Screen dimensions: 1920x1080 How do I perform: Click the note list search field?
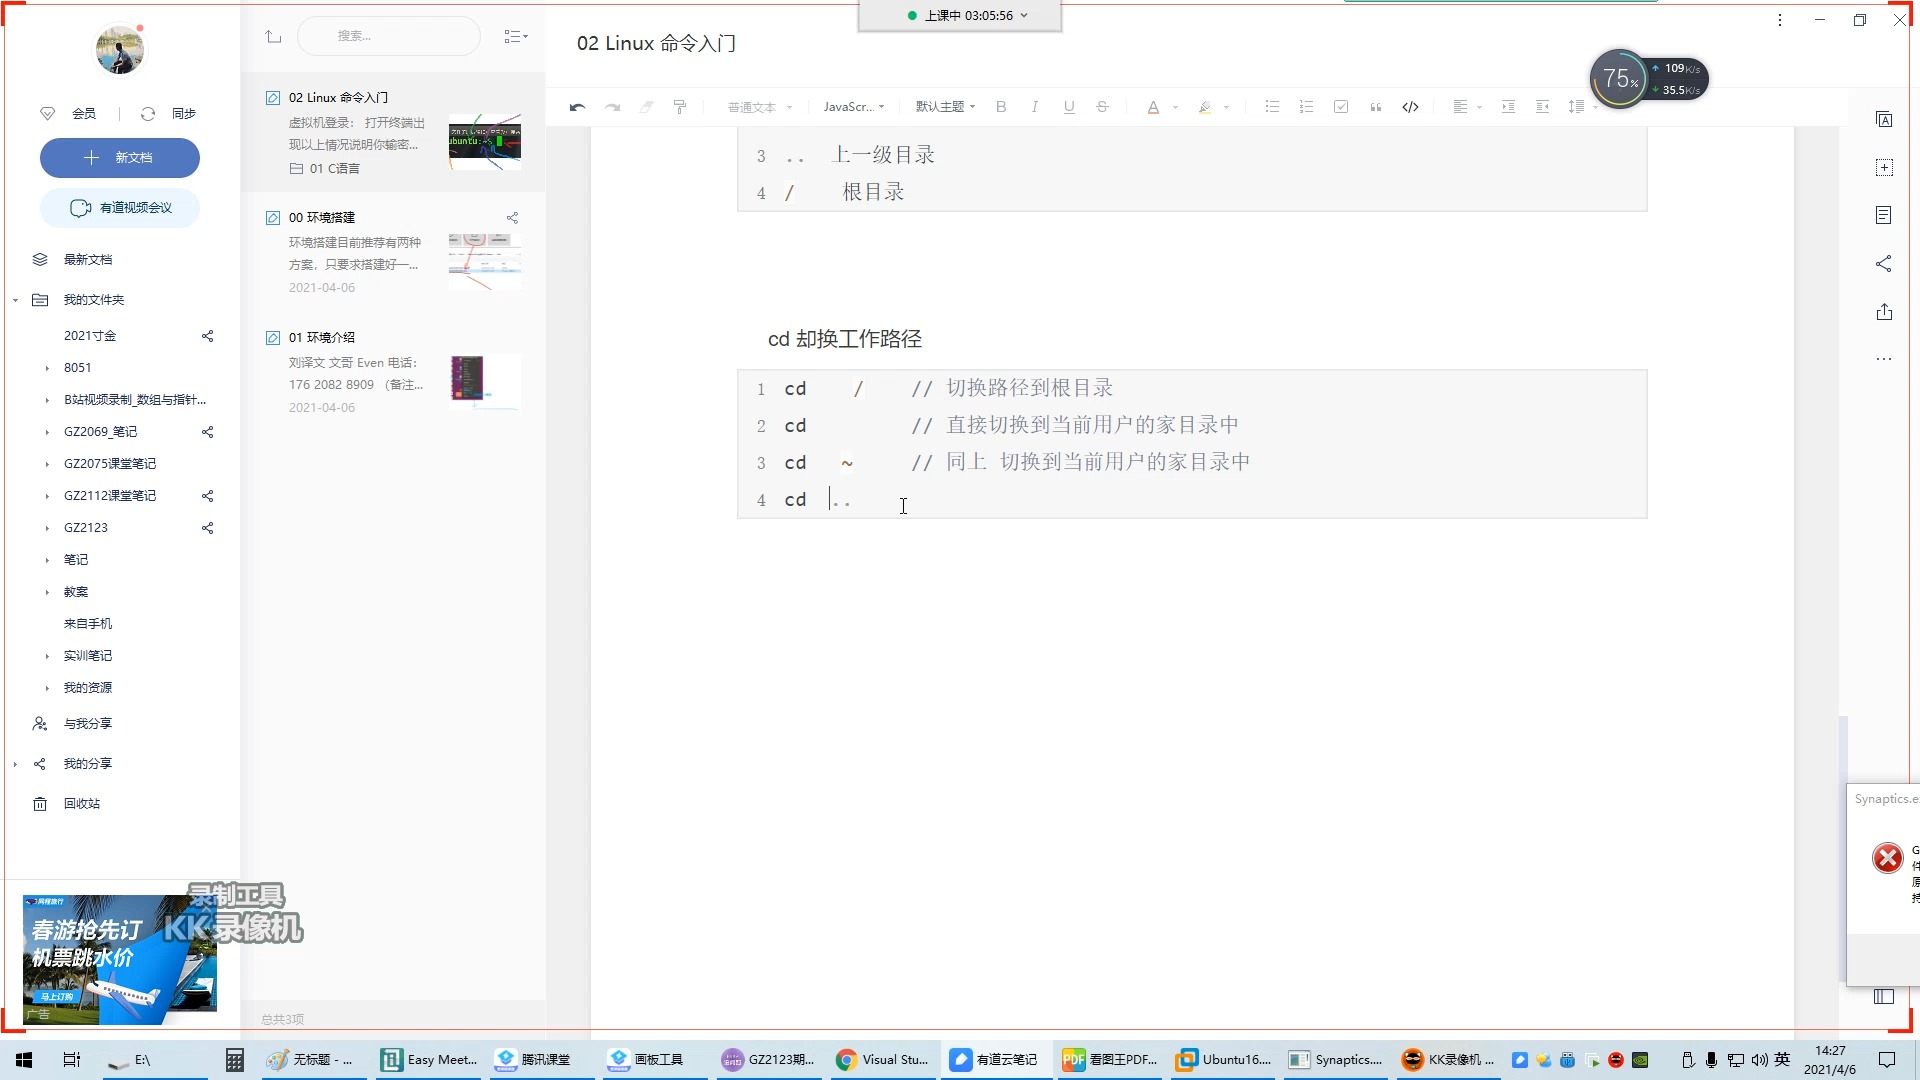pyautogui.click(x=389, y=36)
